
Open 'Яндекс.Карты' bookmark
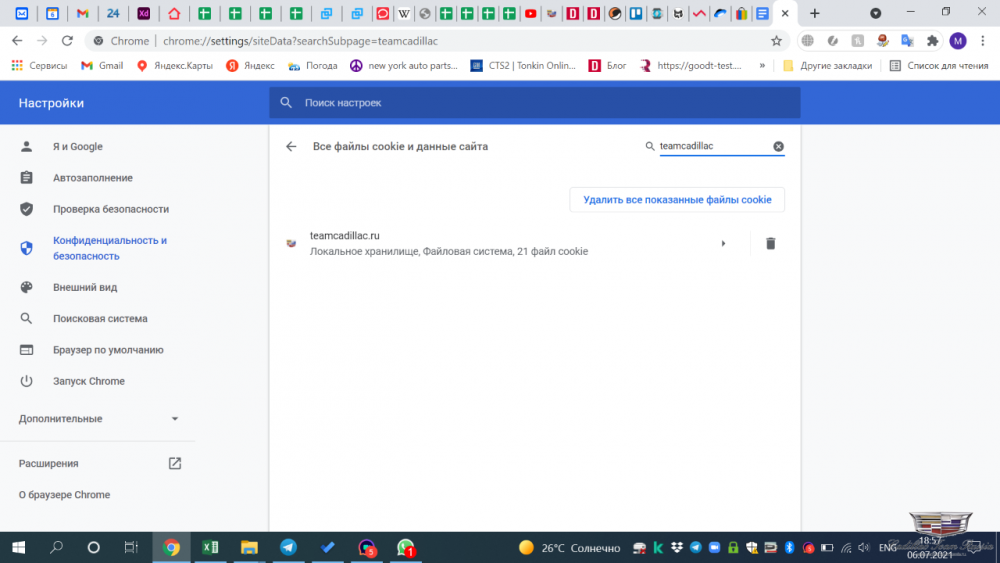click(x=175, y=66)
